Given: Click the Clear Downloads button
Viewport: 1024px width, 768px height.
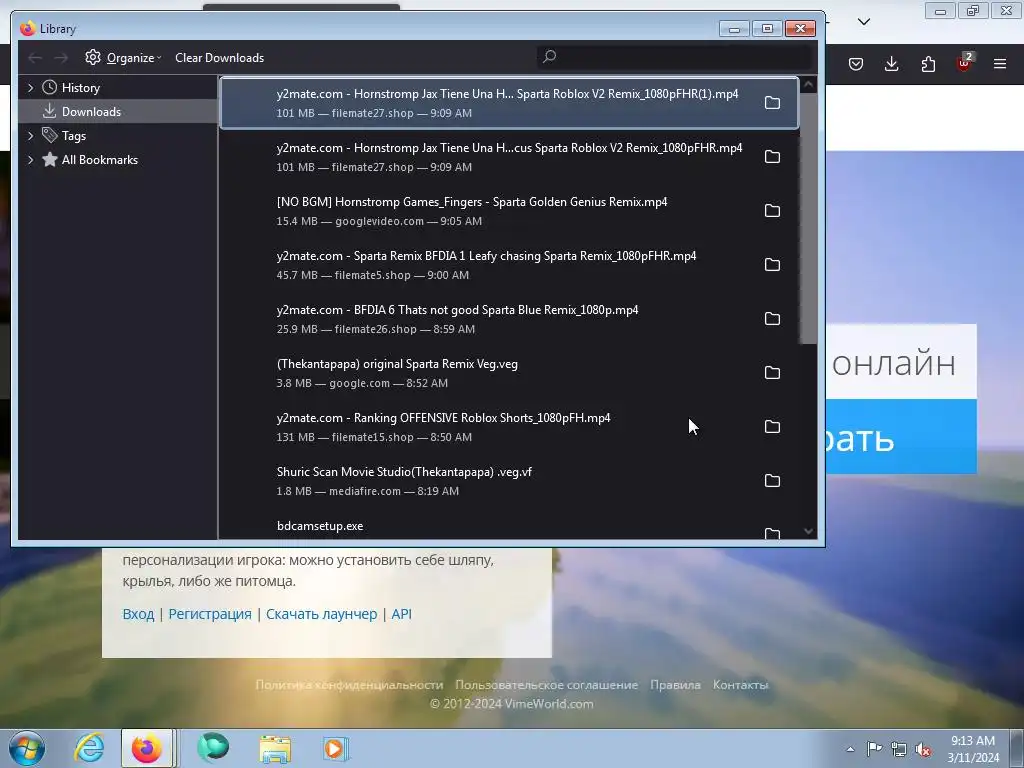Looking at the screenshot, I should tap(219, 58).
